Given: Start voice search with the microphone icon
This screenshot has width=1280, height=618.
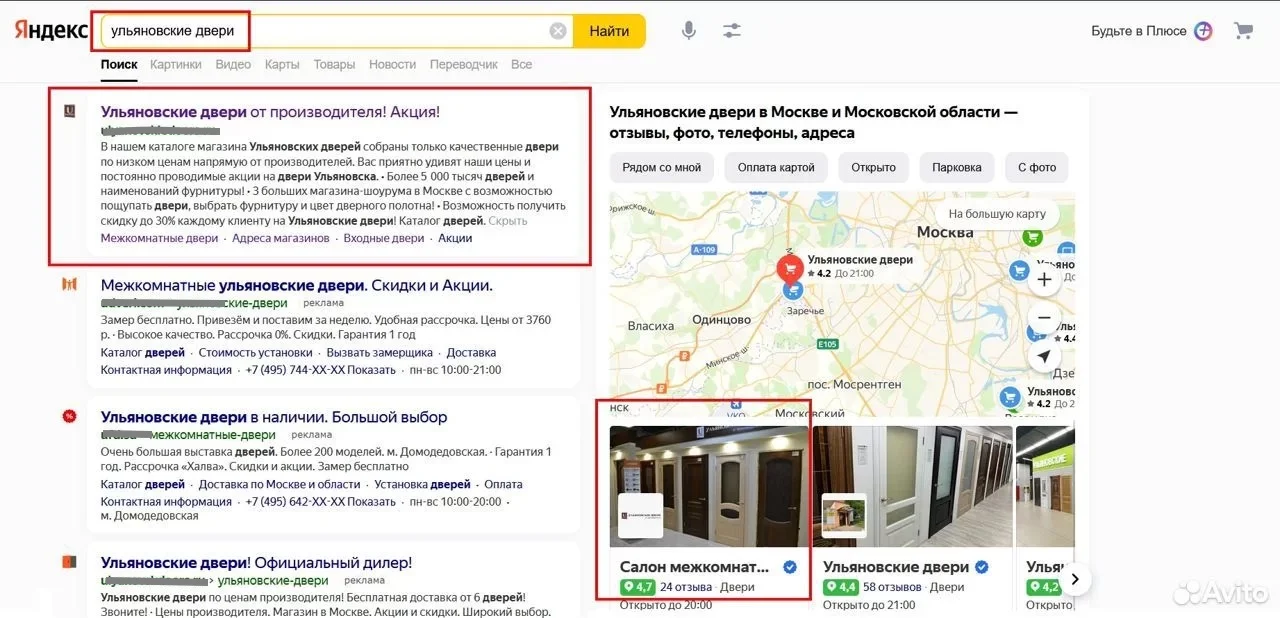Looking at the screenshot, I should [x=689, y=31].
